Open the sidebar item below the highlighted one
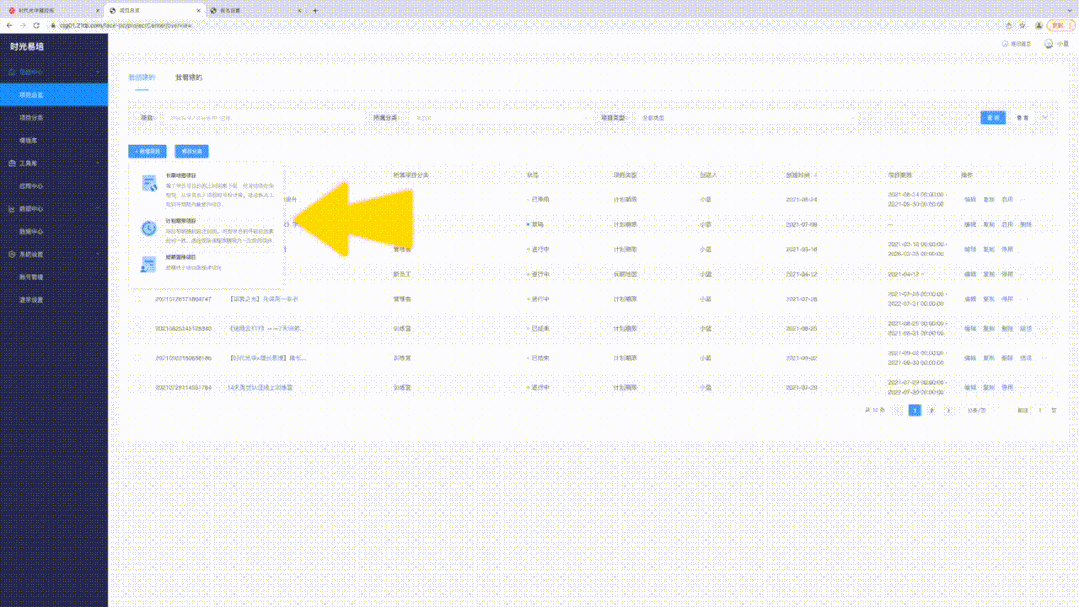Image resolution: width=1079 pixels, height=607 pixels. [54, 118]
